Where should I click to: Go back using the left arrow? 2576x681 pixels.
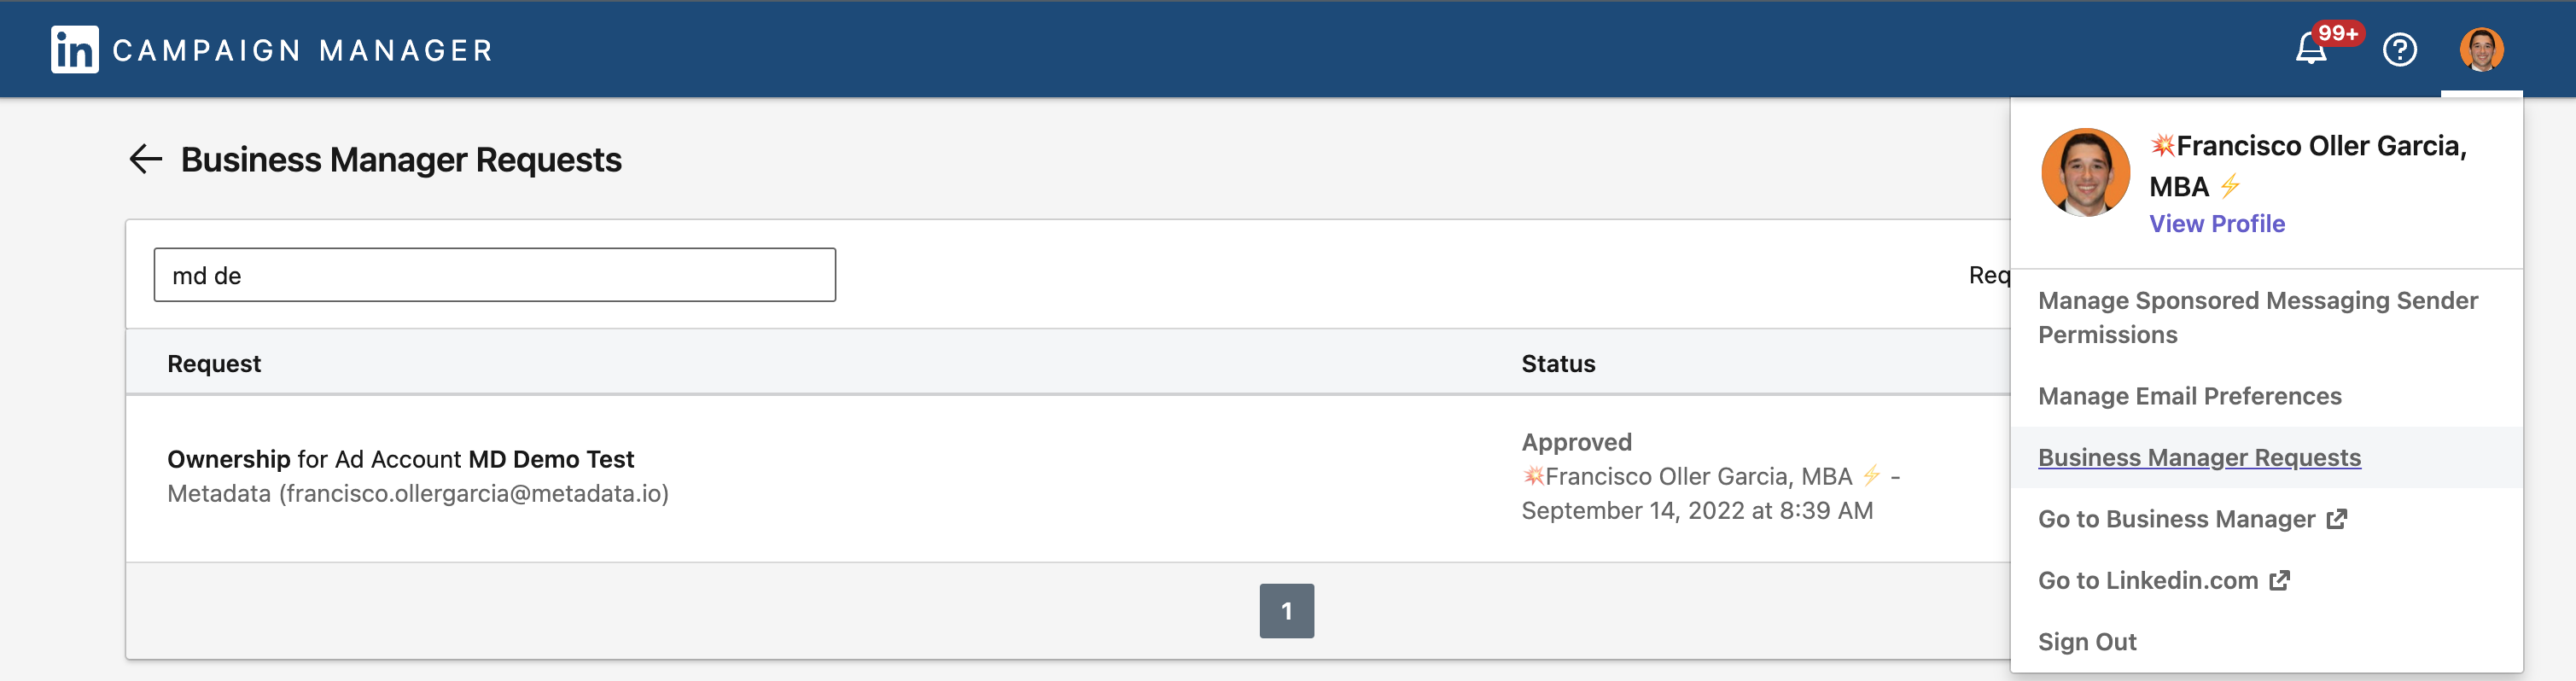[x=146, y=158]
